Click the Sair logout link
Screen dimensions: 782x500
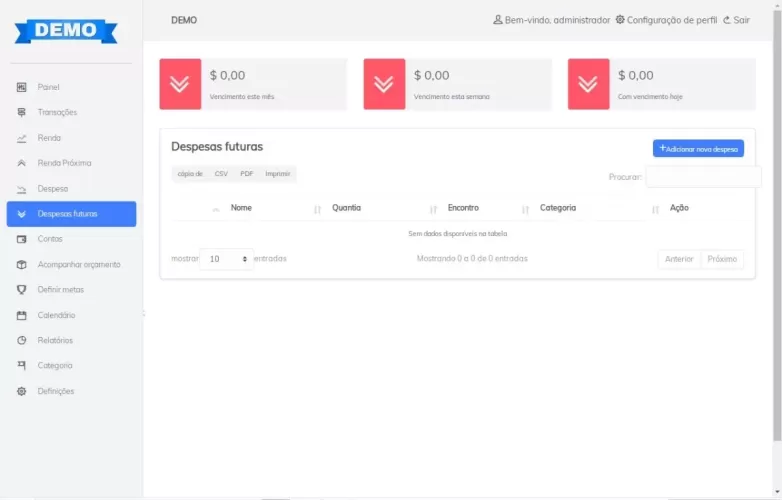pos(736,20)
